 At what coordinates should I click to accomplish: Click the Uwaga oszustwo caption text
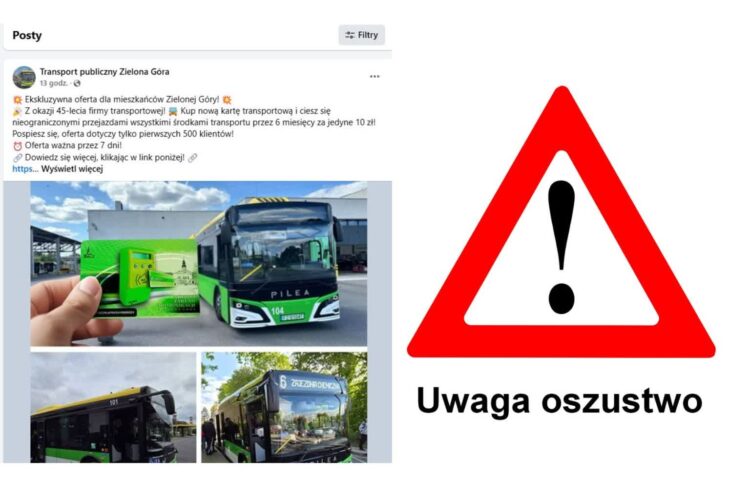(x=560, y=400)
